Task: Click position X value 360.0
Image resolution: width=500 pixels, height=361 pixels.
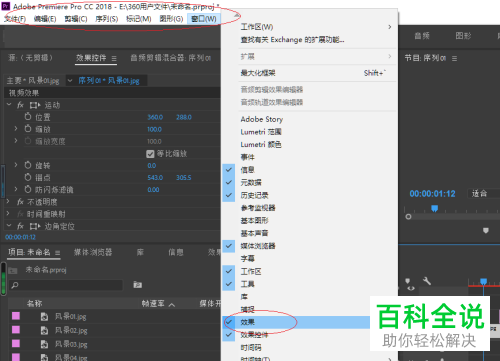Action: click(x=155, y=117)
